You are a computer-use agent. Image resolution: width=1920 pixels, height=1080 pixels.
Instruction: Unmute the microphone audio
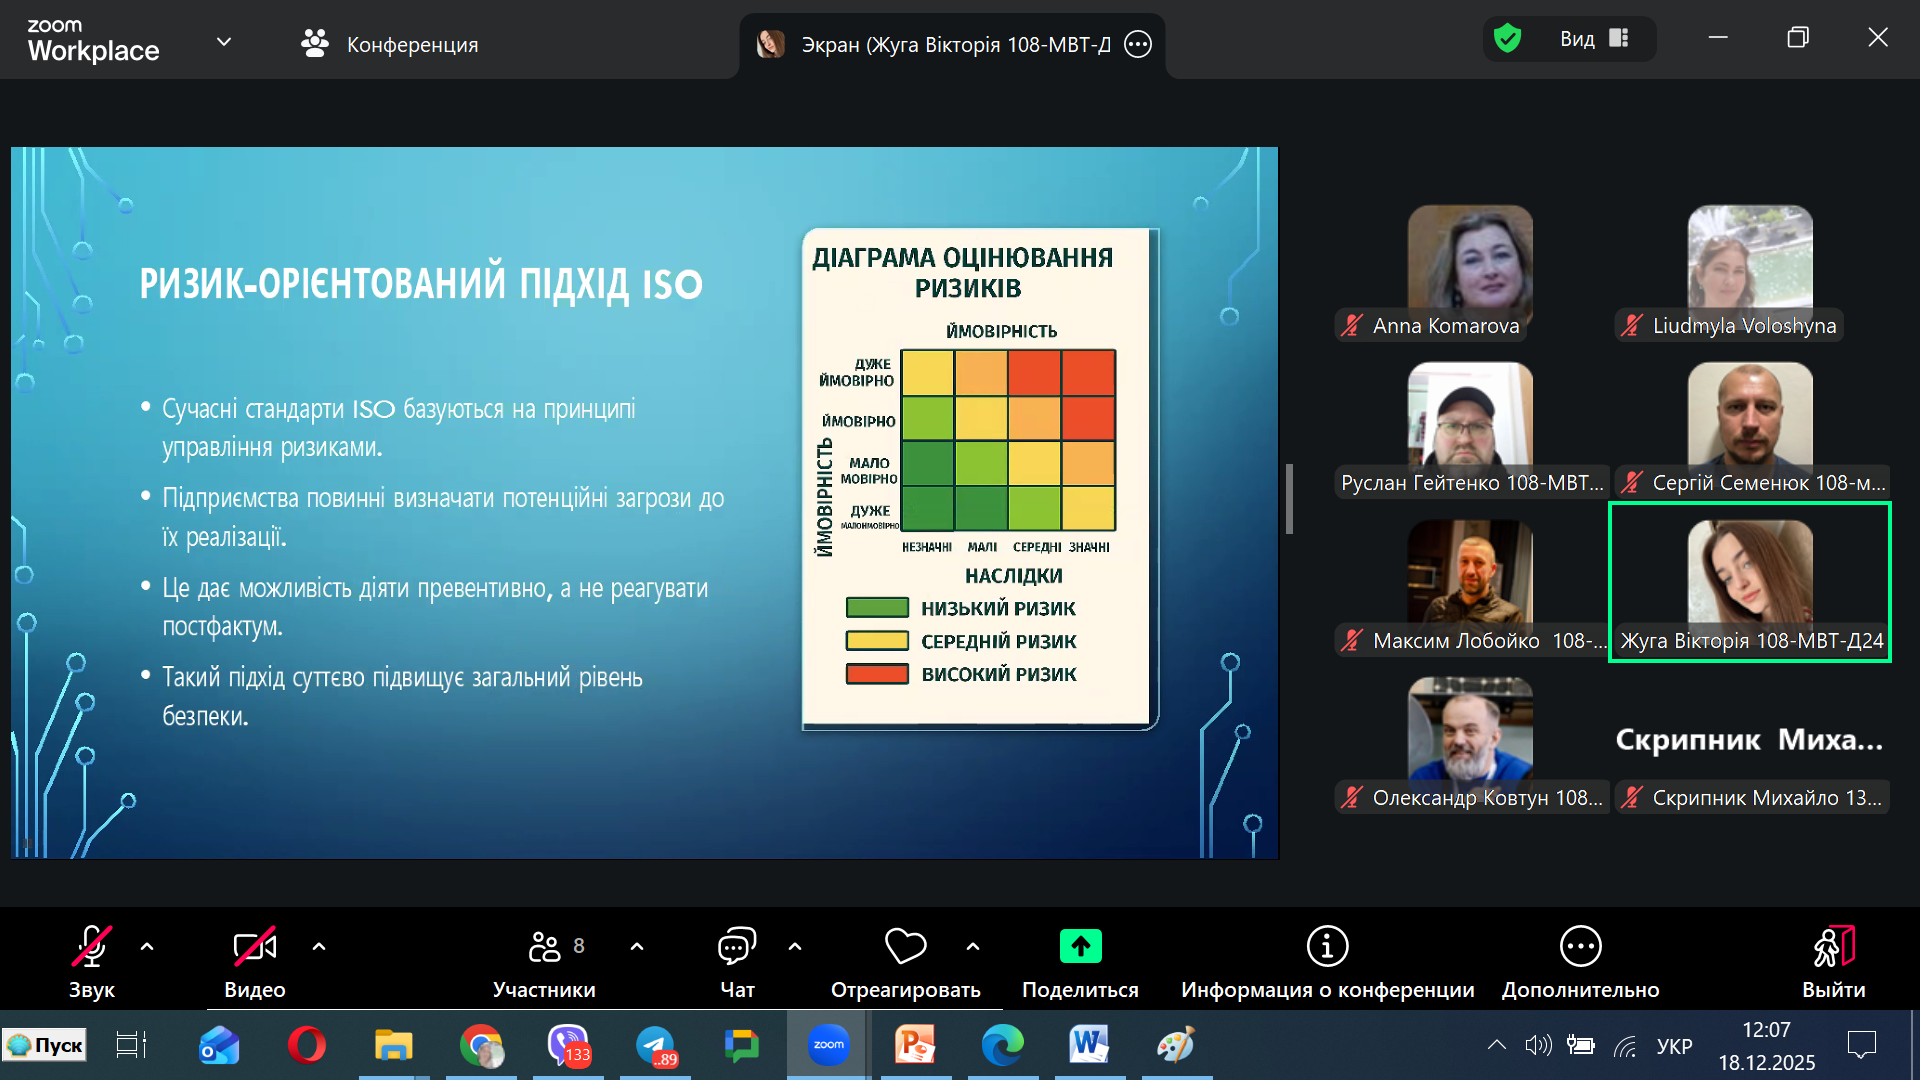[91, 946]
